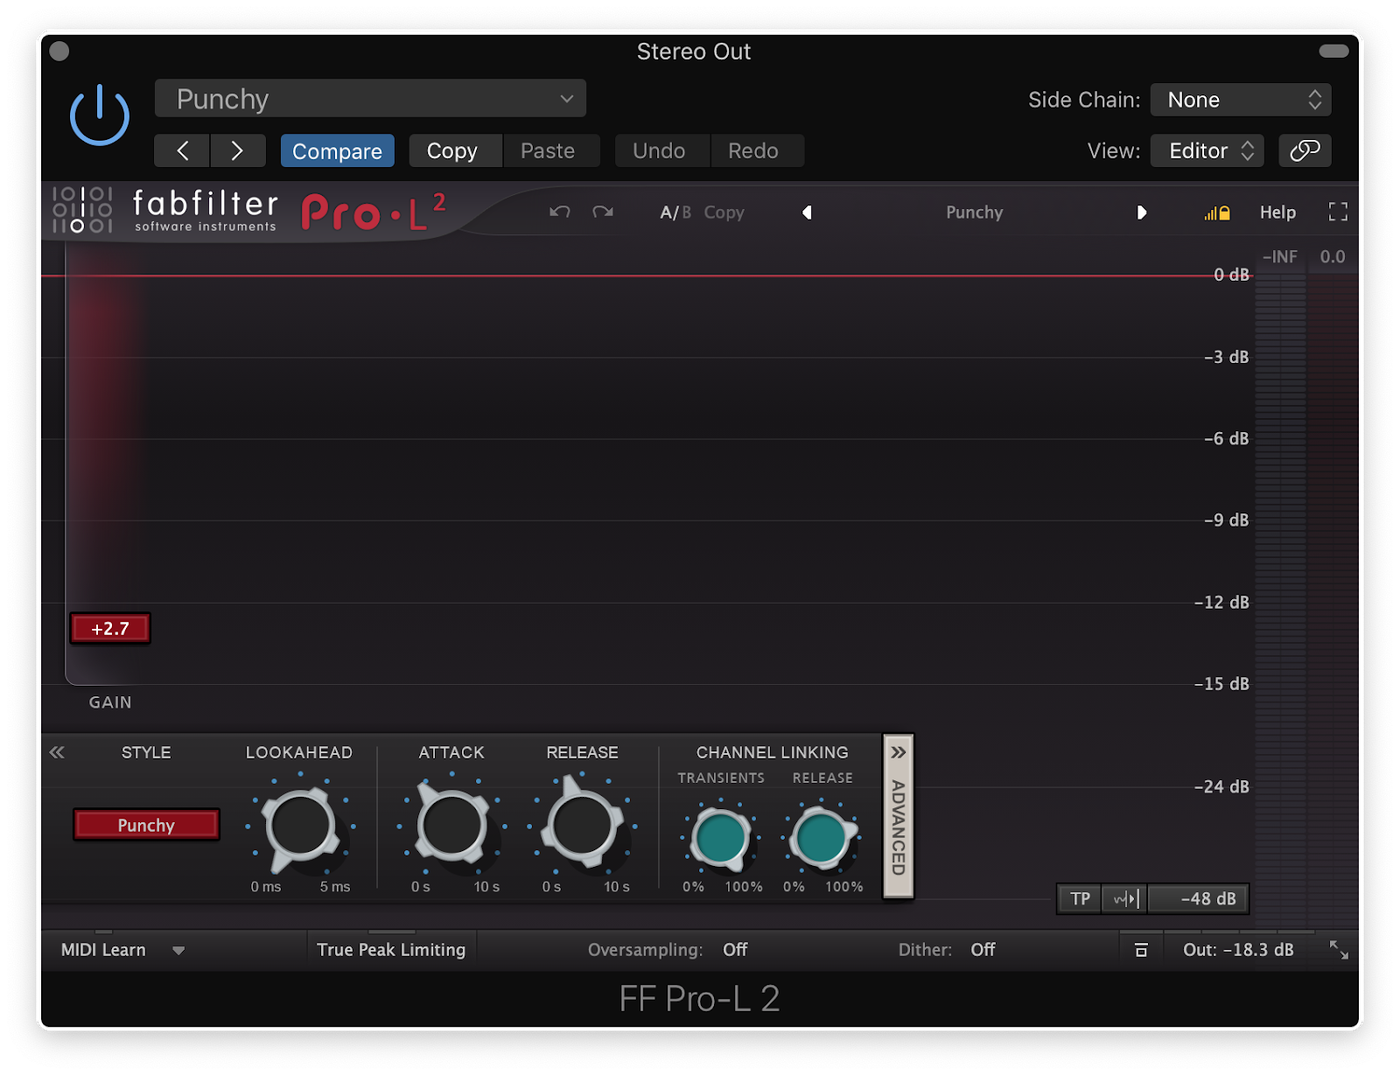
Task: Toggle A/B state switch
Action: 675,212
